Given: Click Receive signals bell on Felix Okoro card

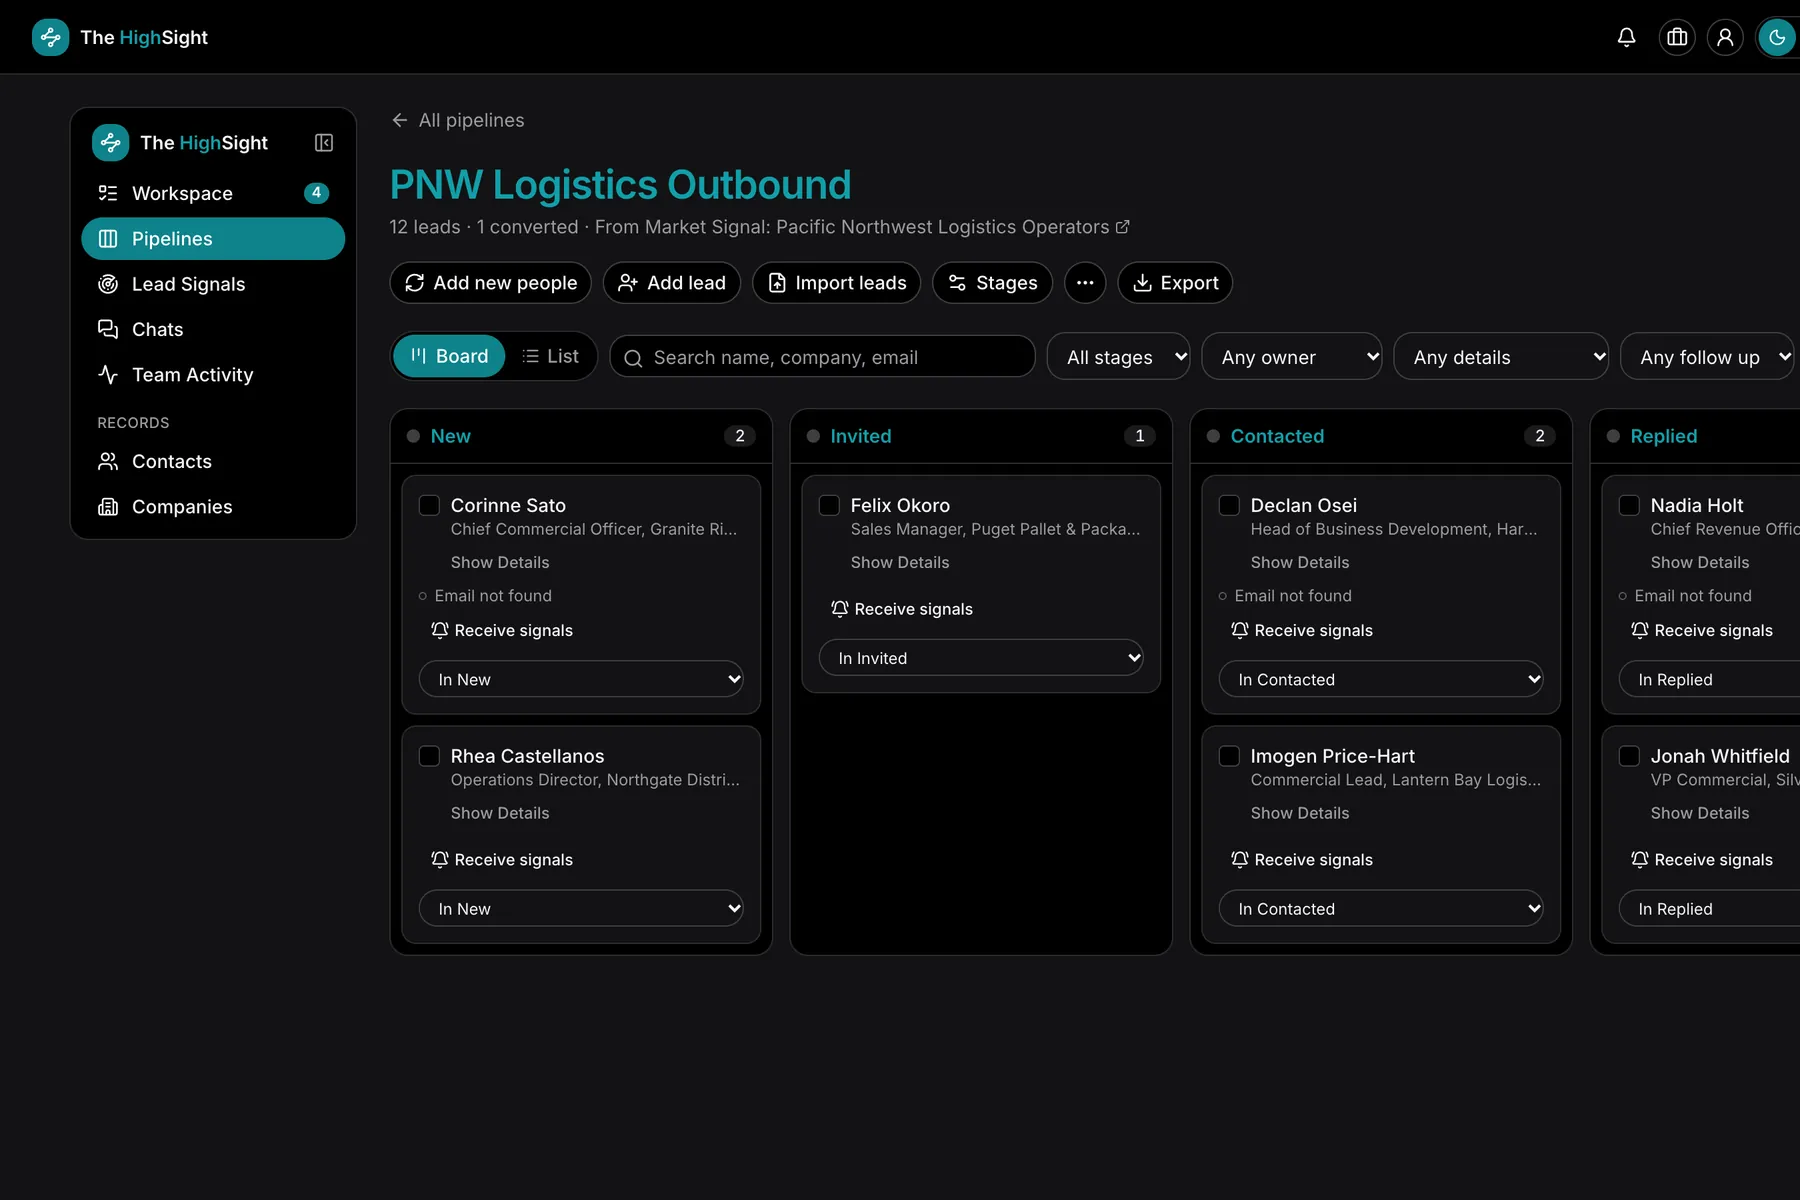Looking at the screenshot, I should pos(902,609).
